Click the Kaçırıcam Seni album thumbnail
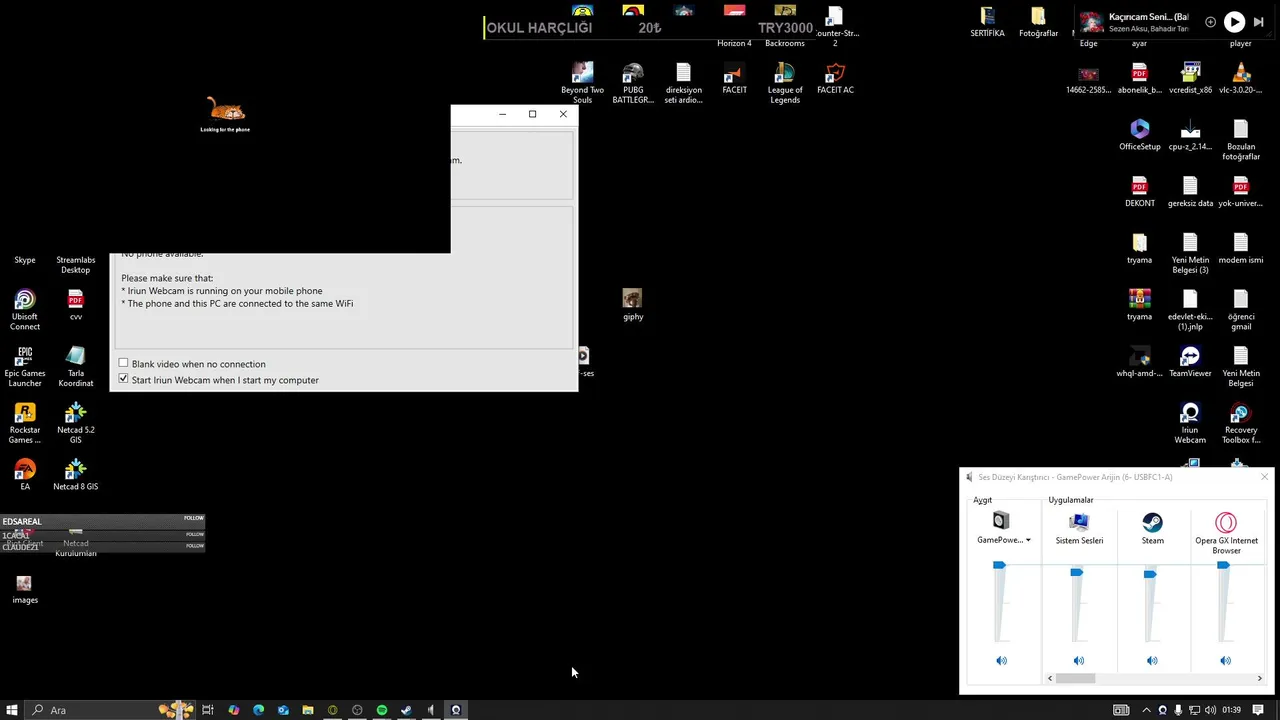This screenshot has height=720, width=1280. click(1092, 22)
